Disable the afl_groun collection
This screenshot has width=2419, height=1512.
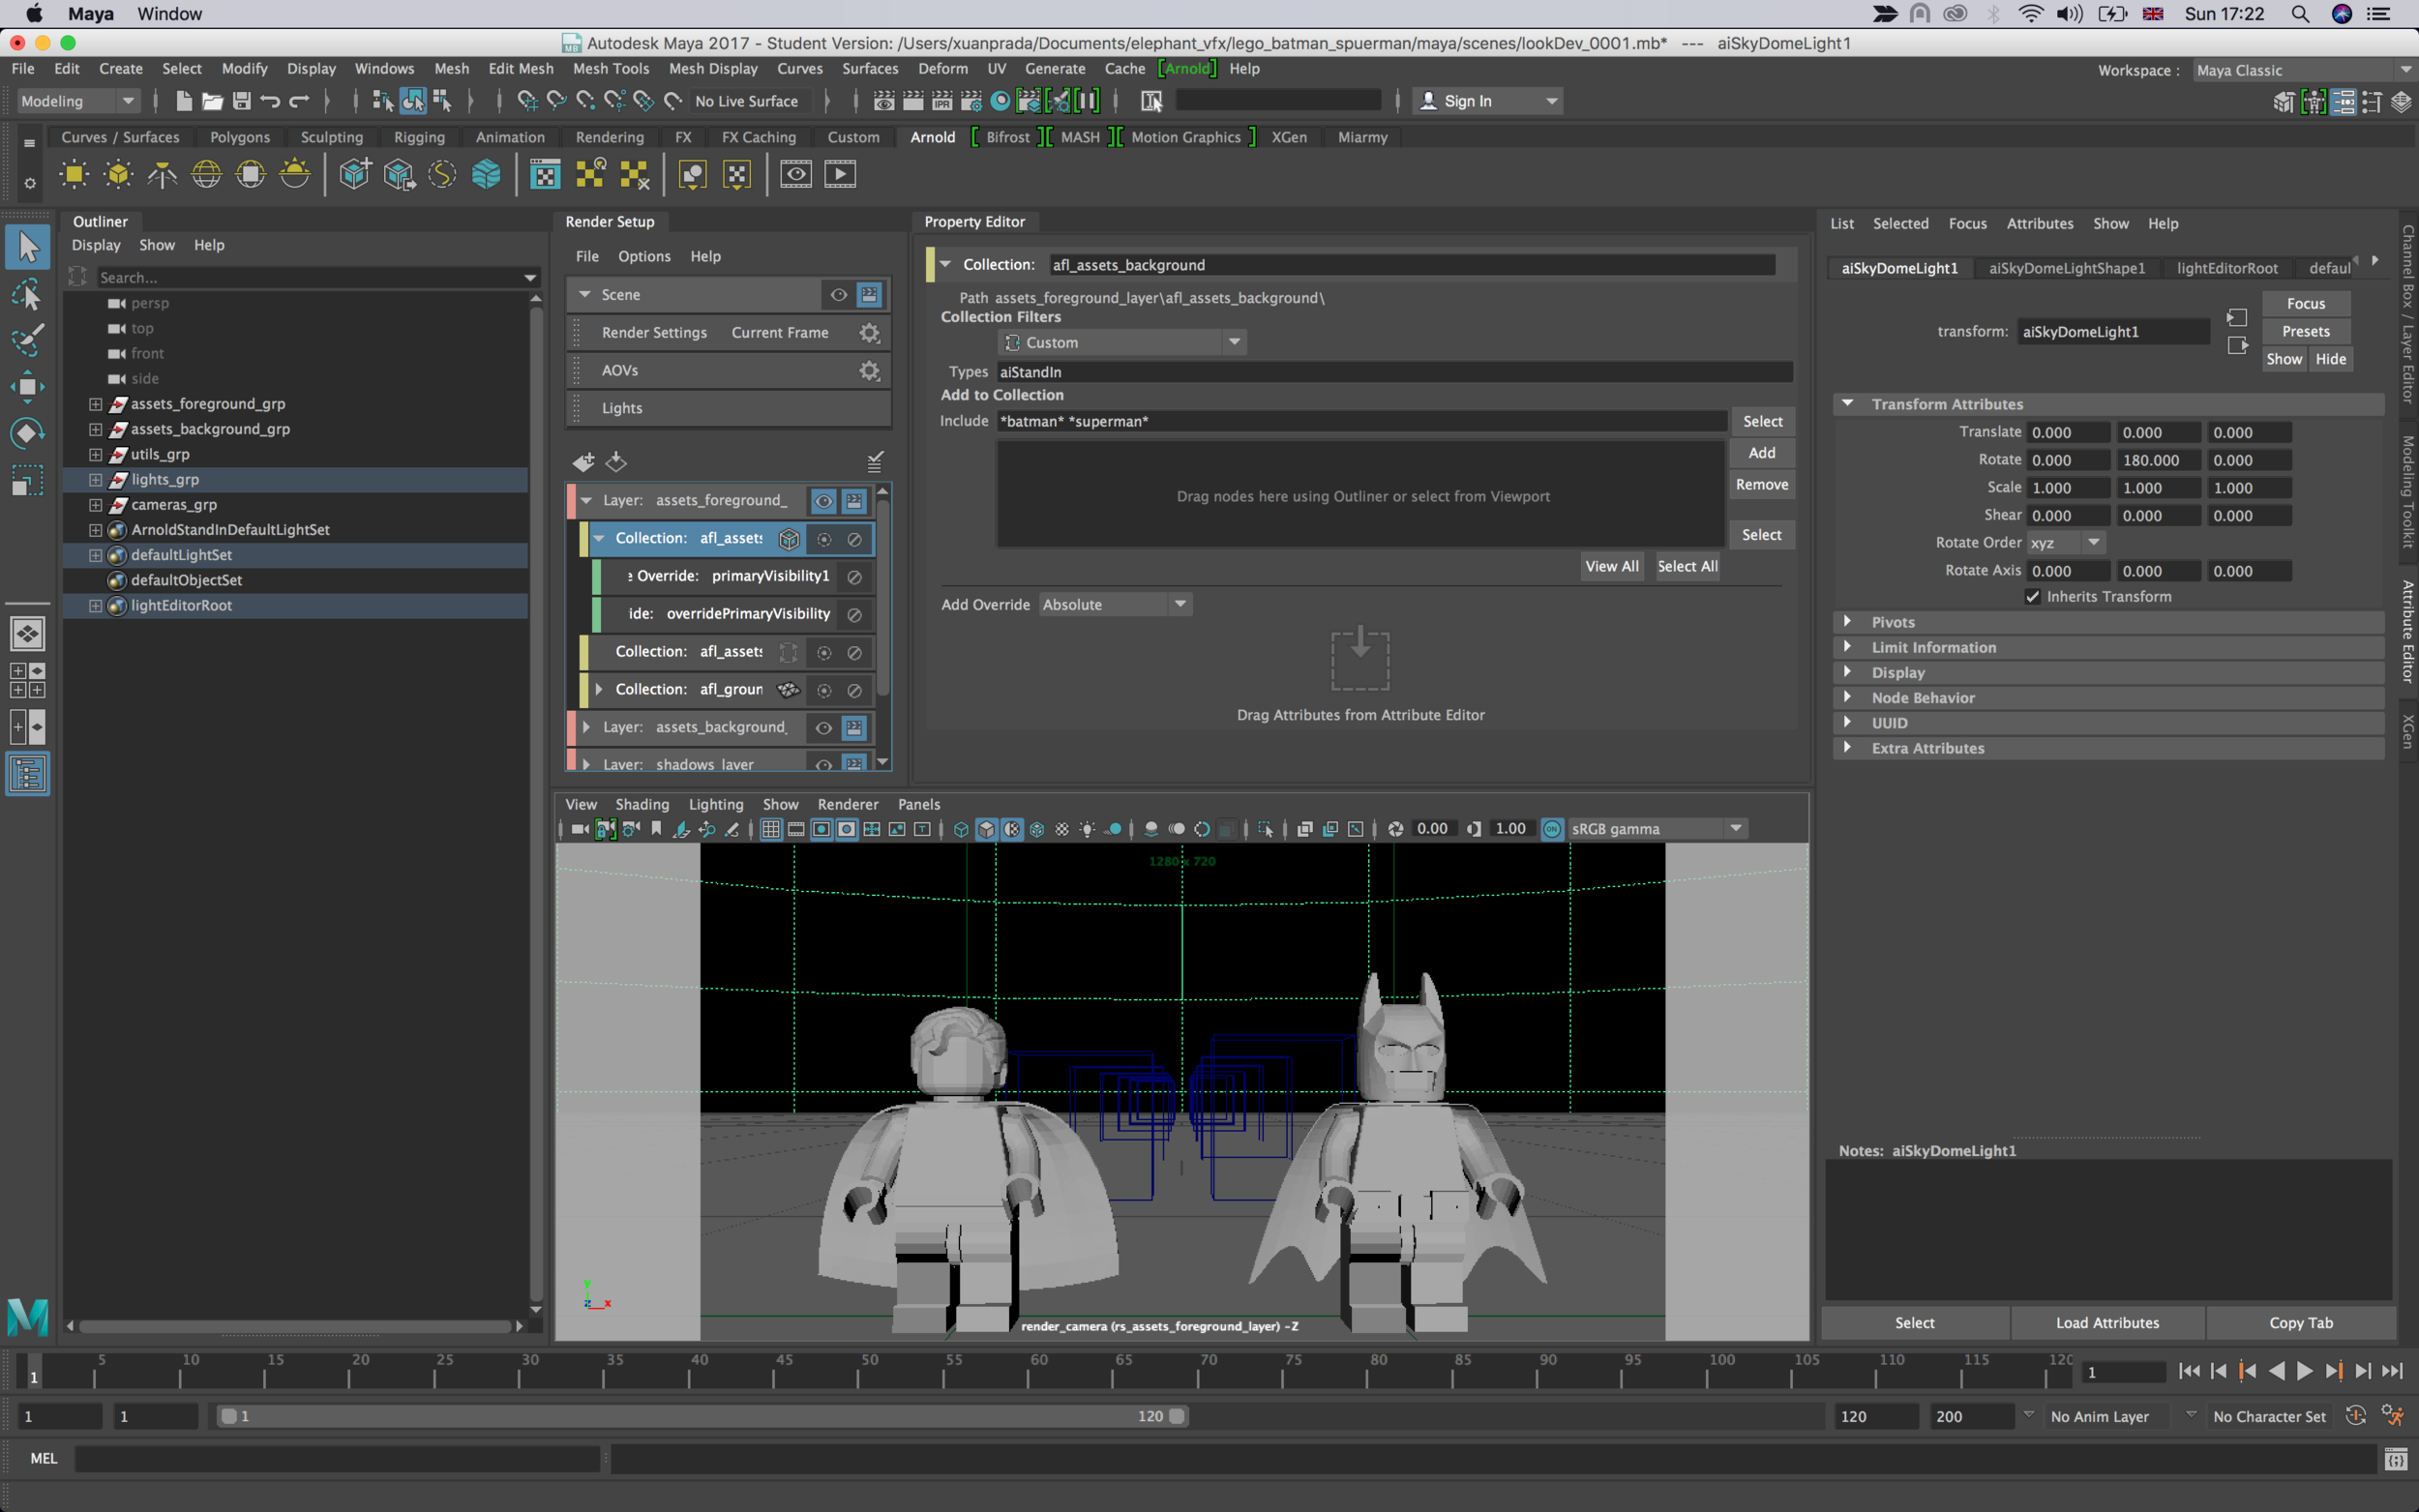[854, 690]
